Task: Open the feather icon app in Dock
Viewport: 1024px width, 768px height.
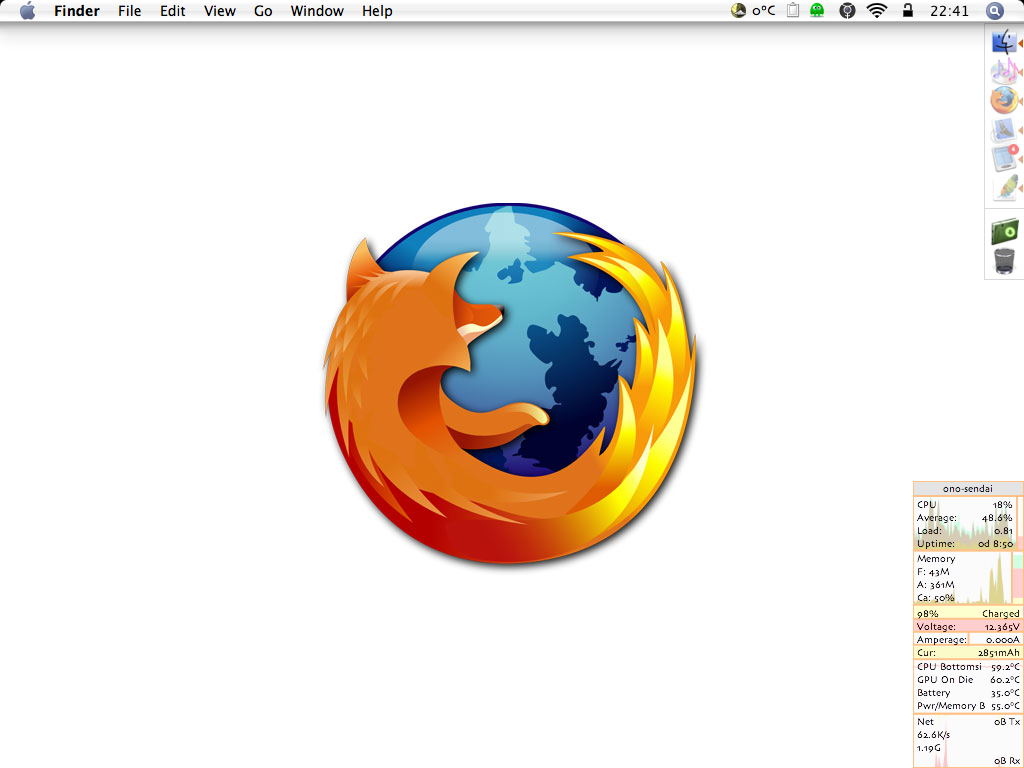Action: click(x=1006, y=188)
